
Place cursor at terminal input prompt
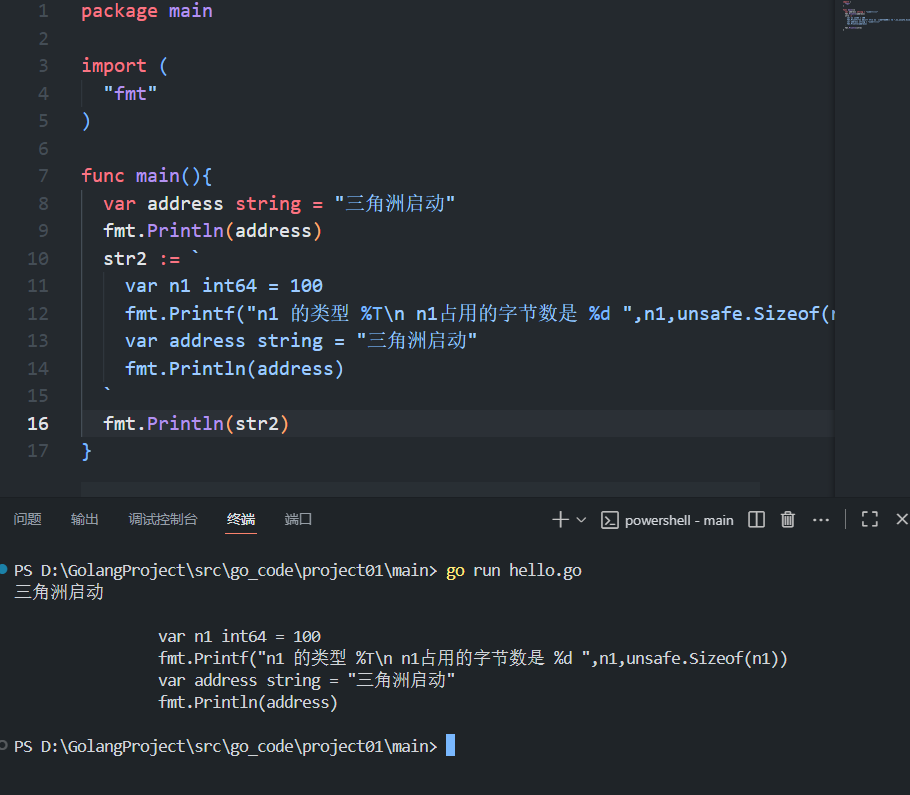pos(450,746)
